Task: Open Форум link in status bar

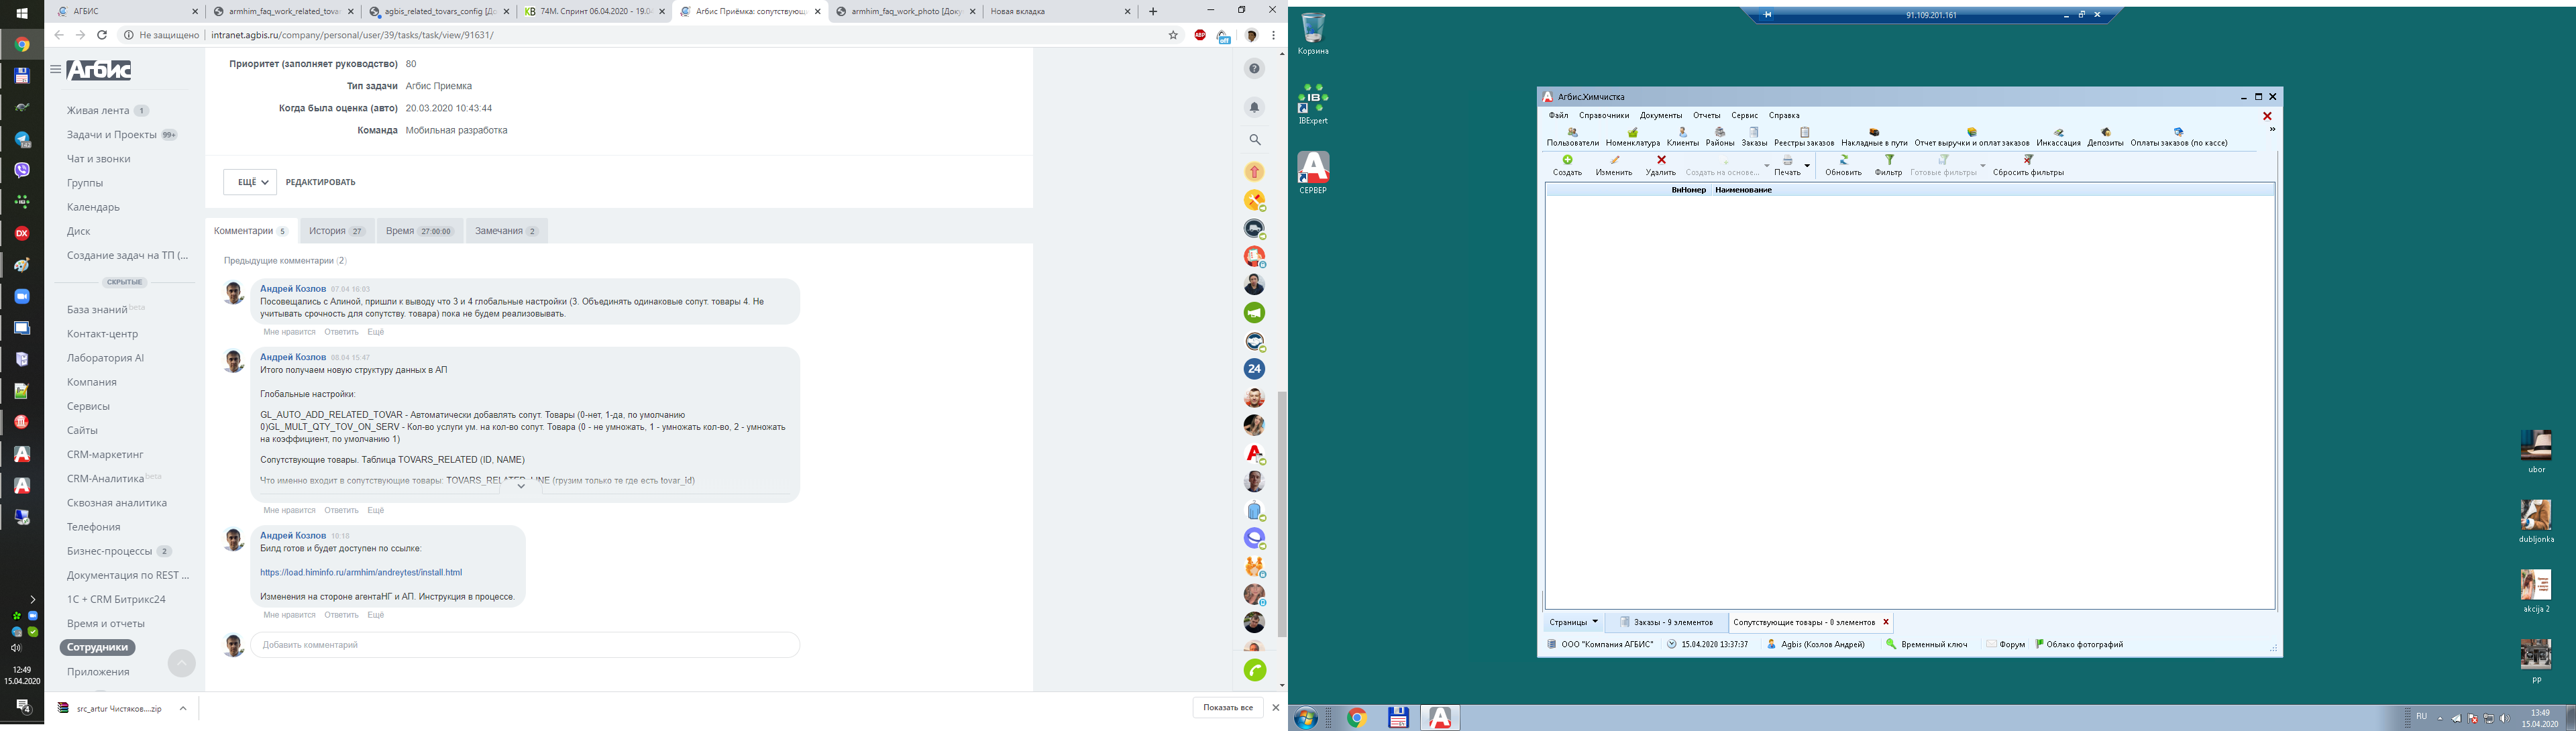Action: tap(2005, 645)
